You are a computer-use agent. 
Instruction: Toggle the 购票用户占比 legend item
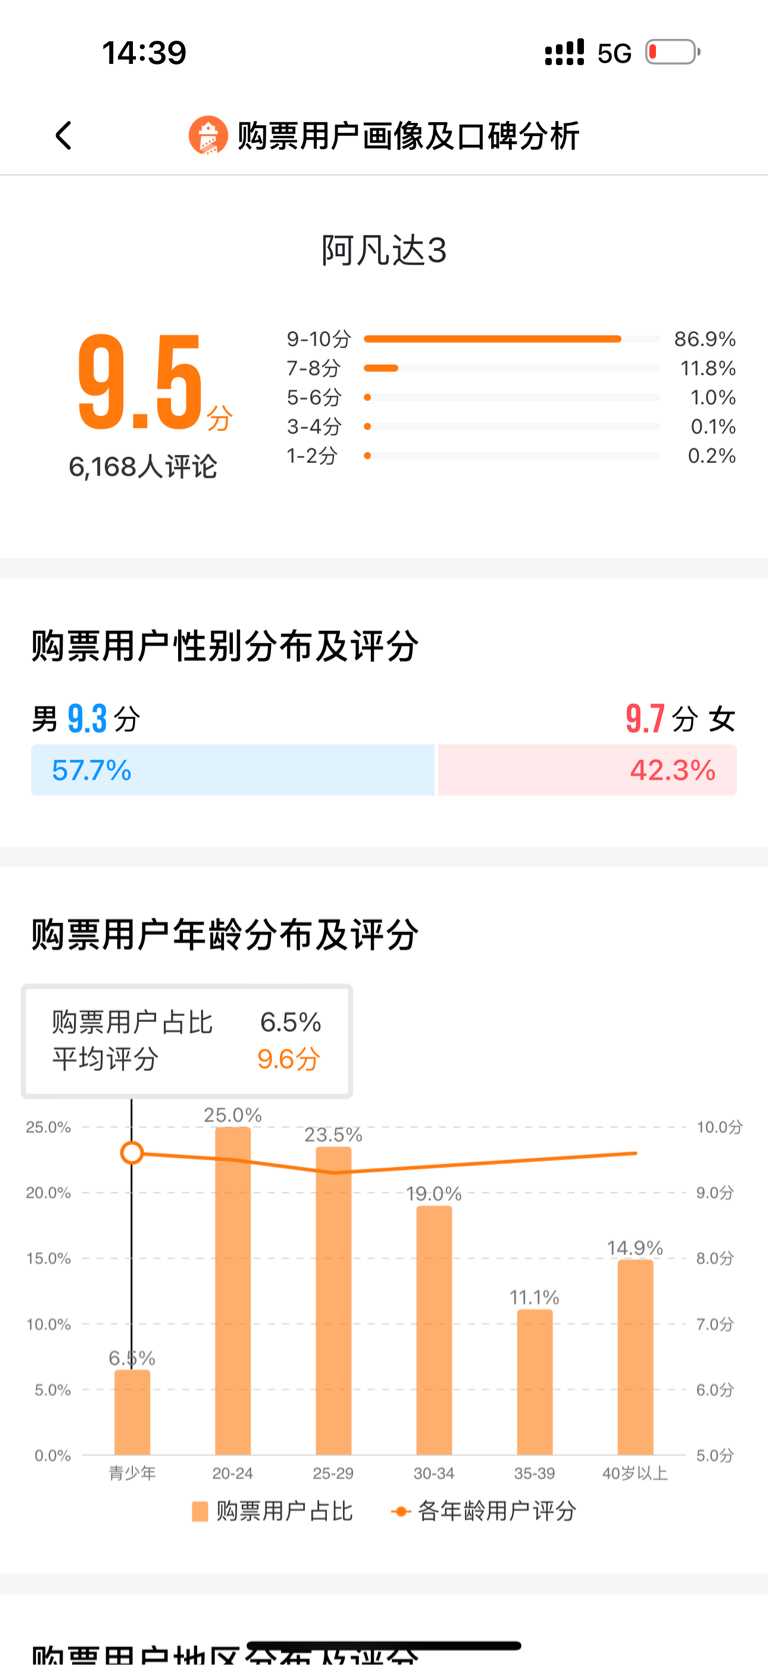pos(272,1511)
